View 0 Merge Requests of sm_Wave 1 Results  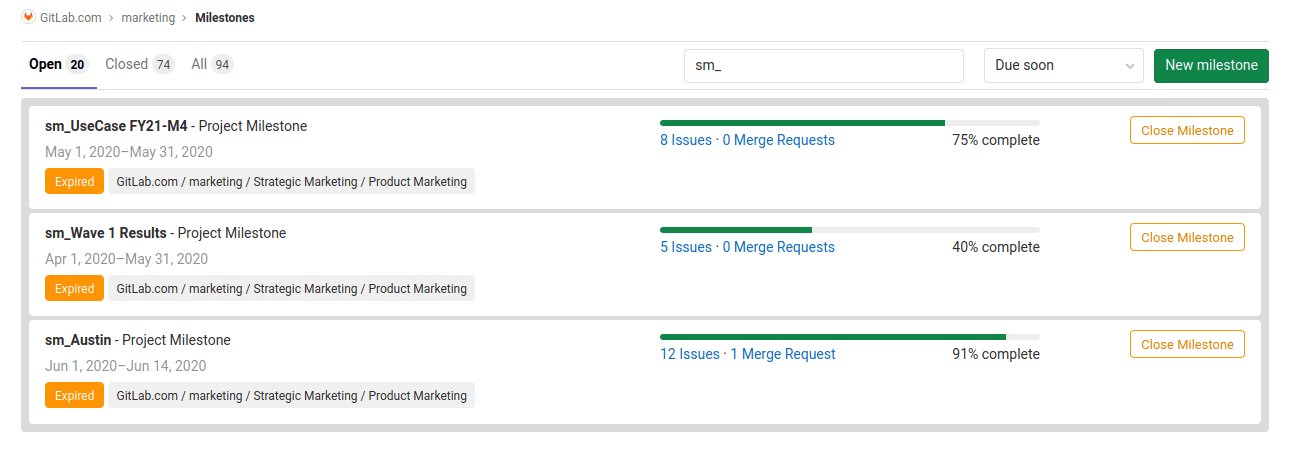click(x=779, y=247)
